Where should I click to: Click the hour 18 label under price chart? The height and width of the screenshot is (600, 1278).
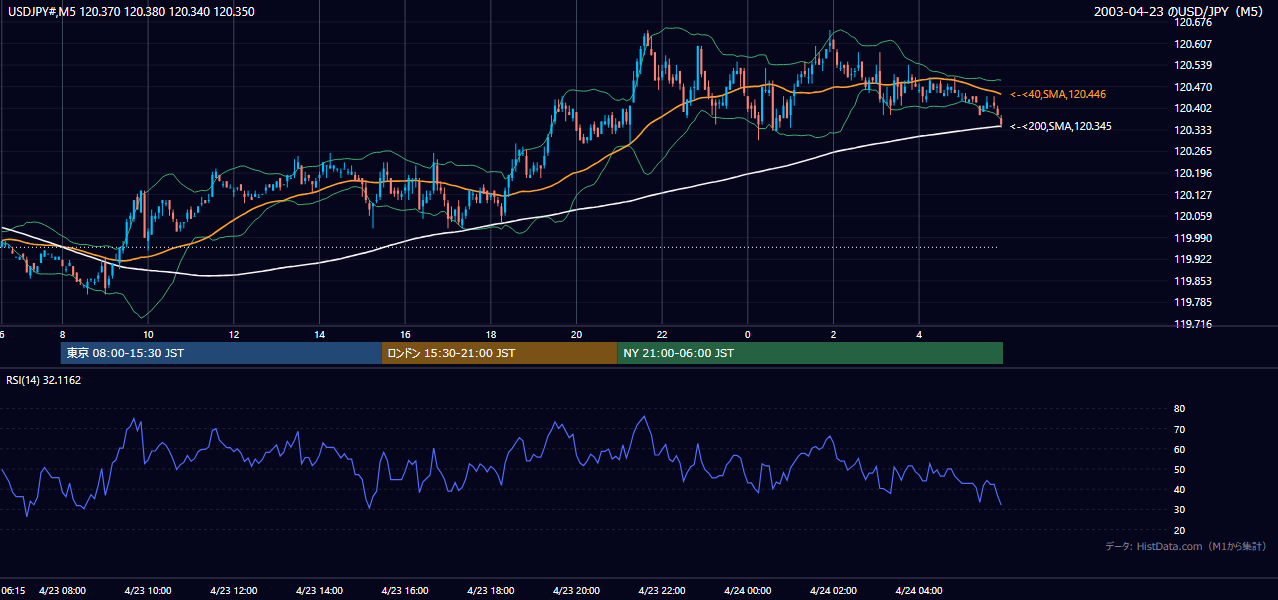[491, 334]
